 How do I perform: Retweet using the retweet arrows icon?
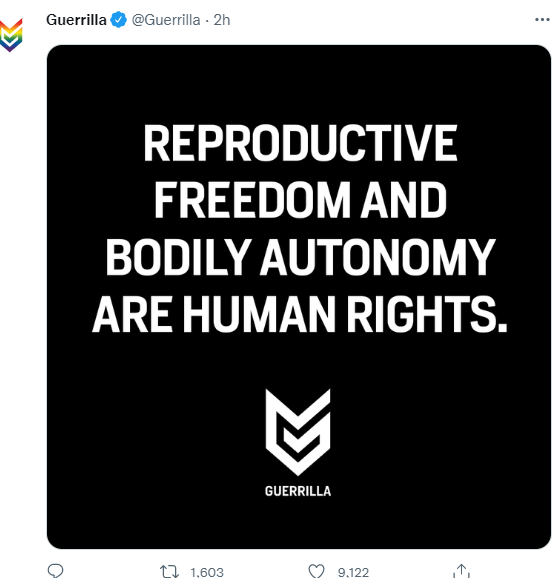click(170, 571)
